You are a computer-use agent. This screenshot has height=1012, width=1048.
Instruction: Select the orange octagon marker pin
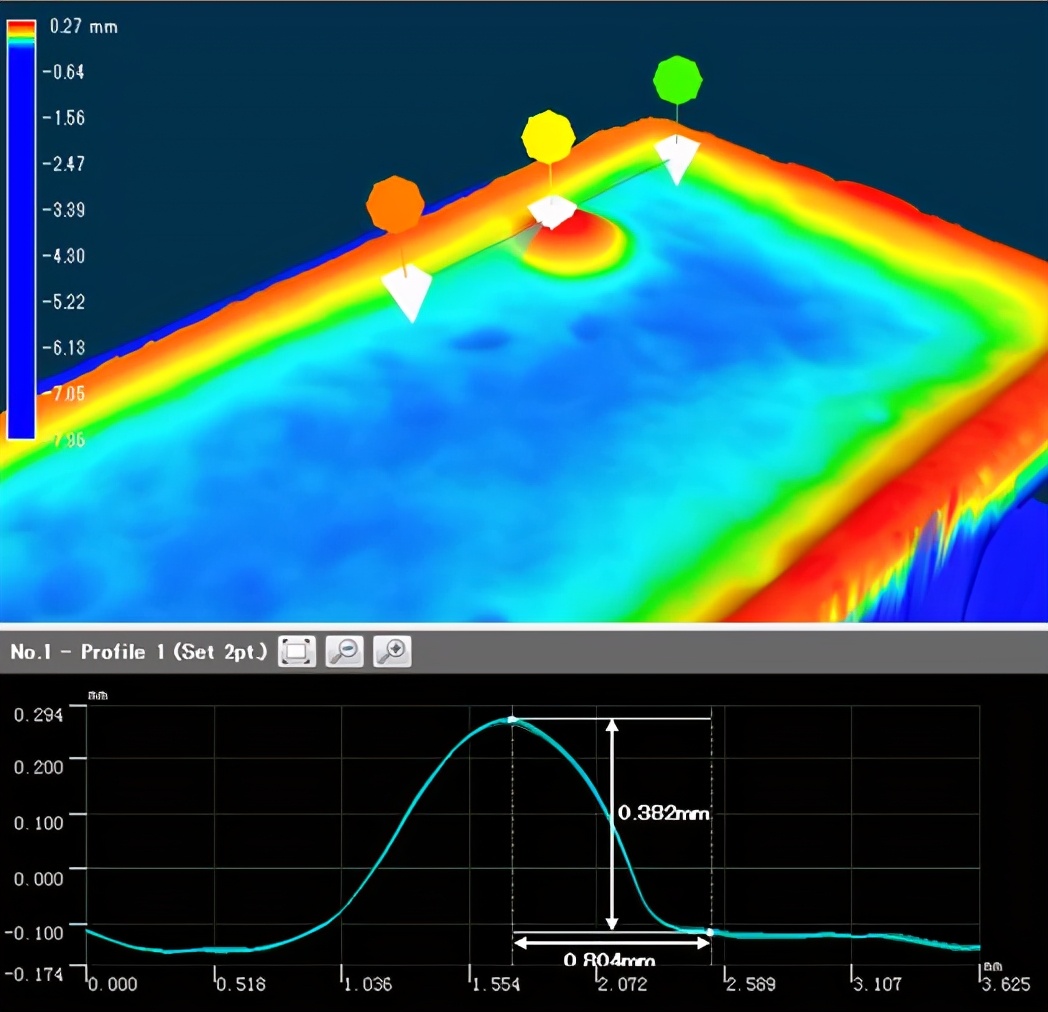395,205
